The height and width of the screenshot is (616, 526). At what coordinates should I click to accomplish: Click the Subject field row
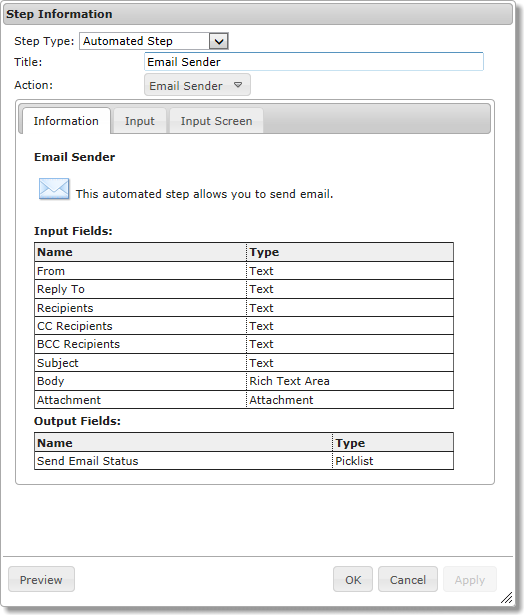244,363
